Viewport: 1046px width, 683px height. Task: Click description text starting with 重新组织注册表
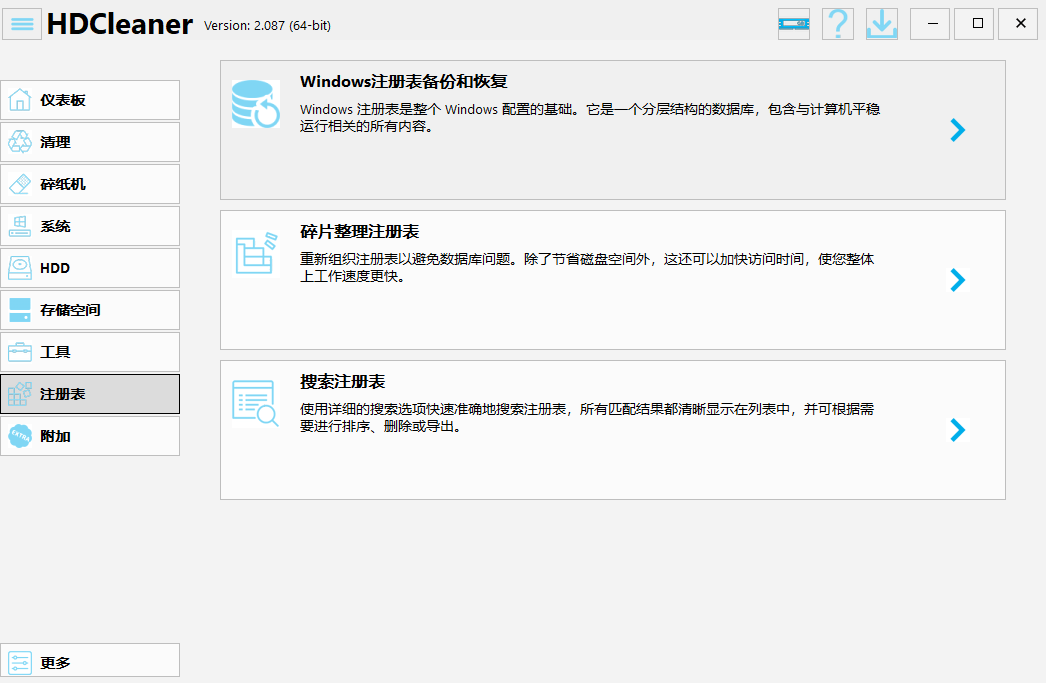(587, 267)
